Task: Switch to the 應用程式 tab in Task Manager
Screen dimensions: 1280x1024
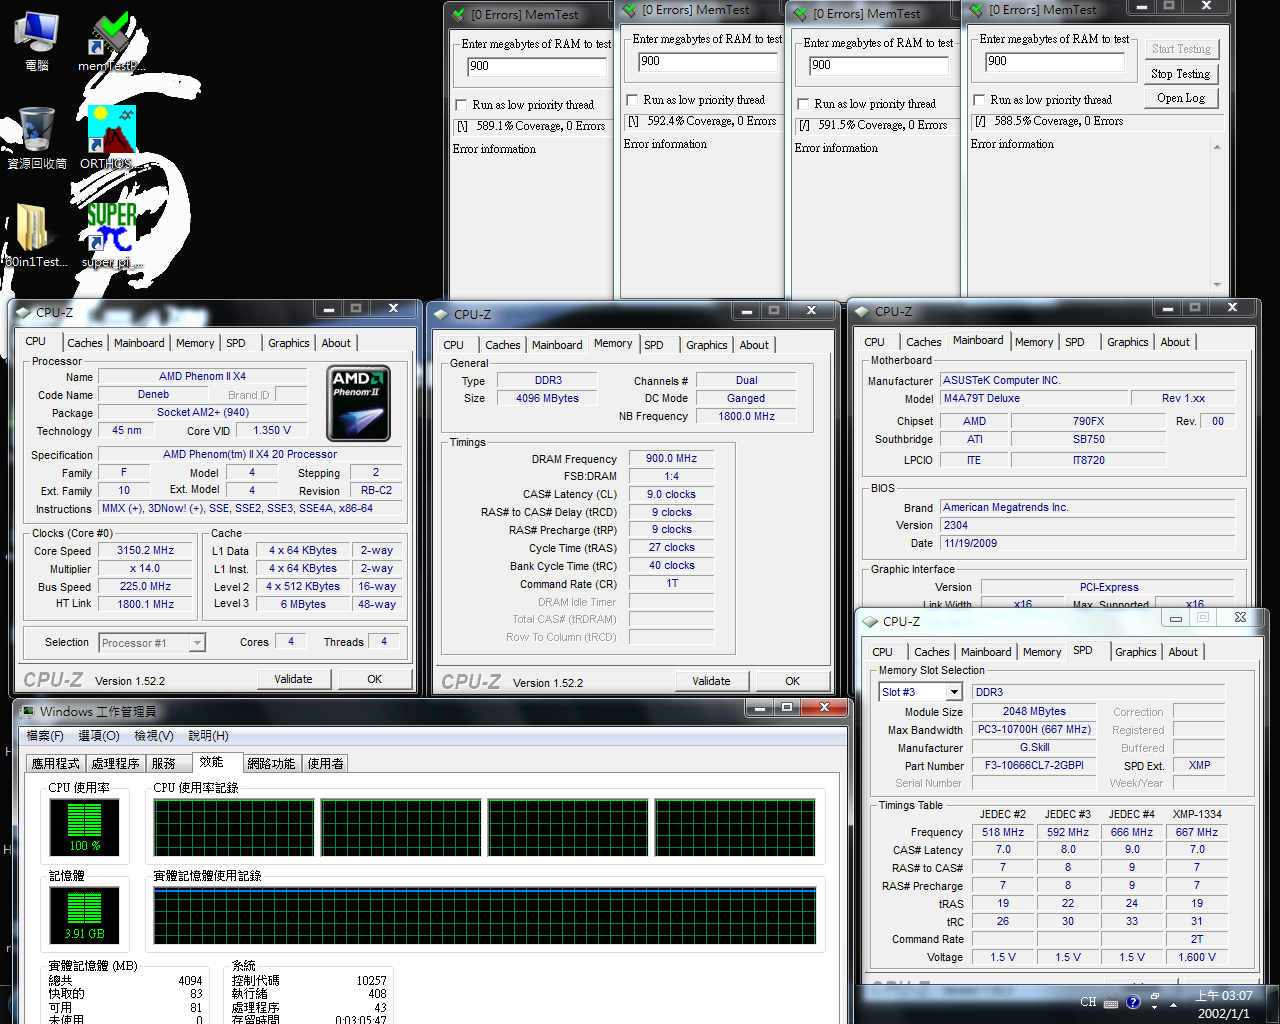Action: (x=56, y=763)
